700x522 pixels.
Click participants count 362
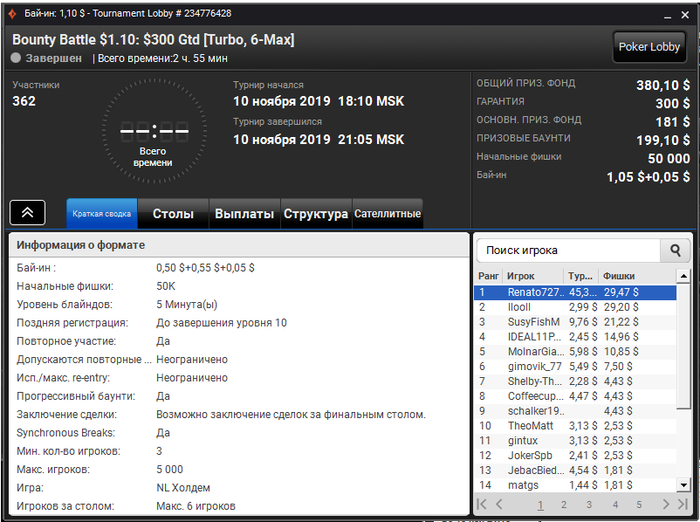click(24, 101)
